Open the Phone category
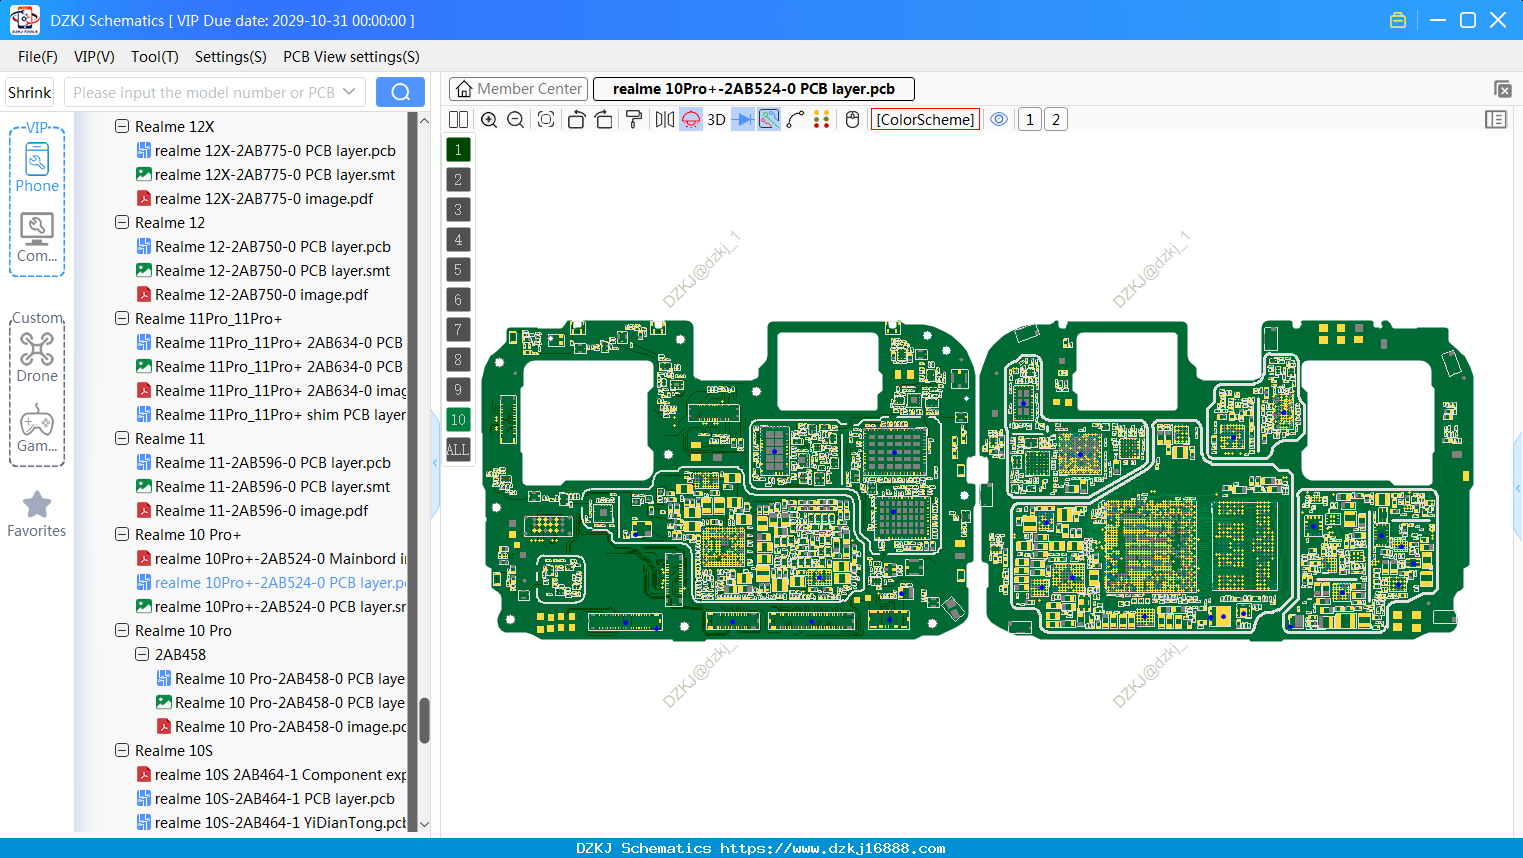The width and height of the screenshot is (1523, 858). [37, 167]
